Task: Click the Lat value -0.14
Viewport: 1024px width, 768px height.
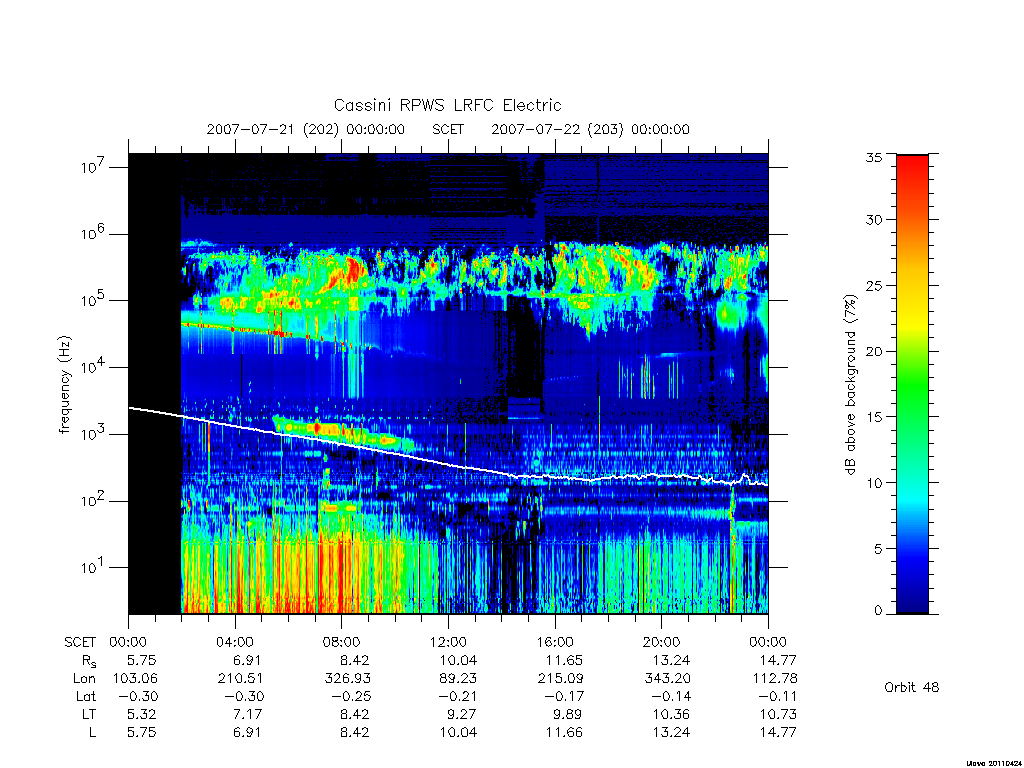Action: 671,696
